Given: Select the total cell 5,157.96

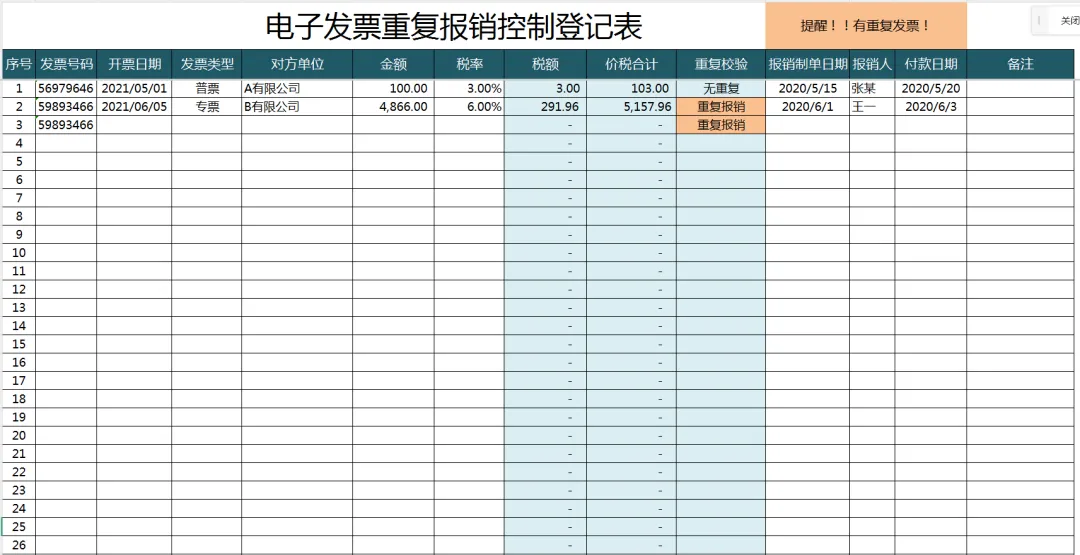Looking at the screenshot, I should [632, 107].
